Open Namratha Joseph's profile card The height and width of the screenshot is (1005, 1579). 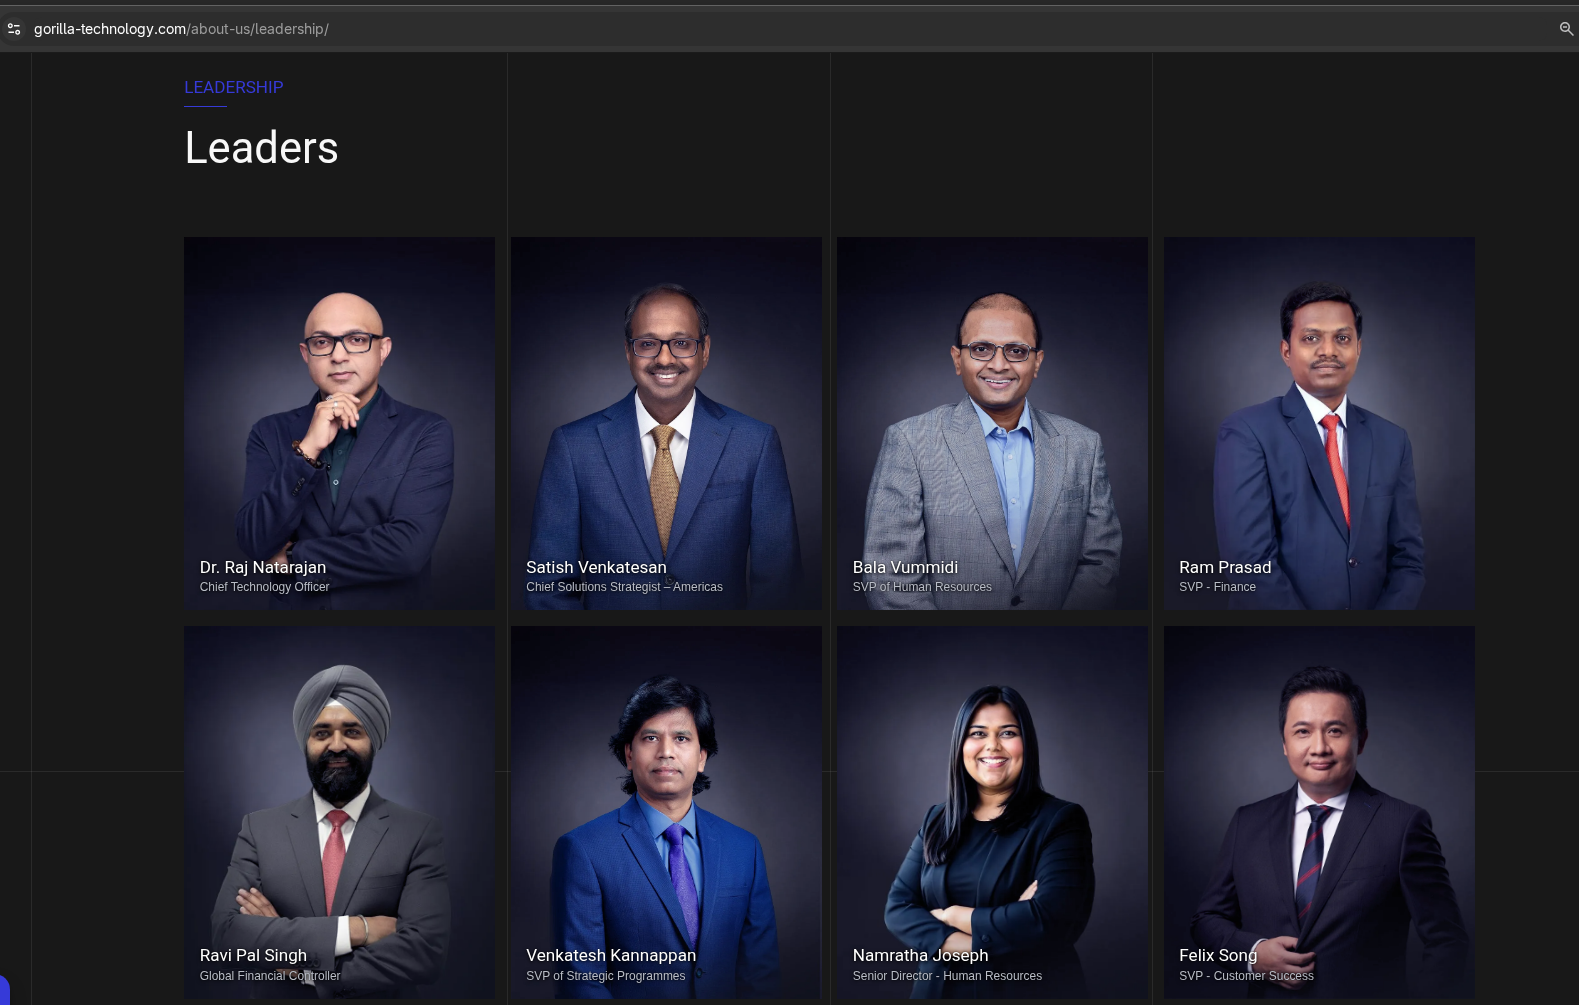click(992, 812)
